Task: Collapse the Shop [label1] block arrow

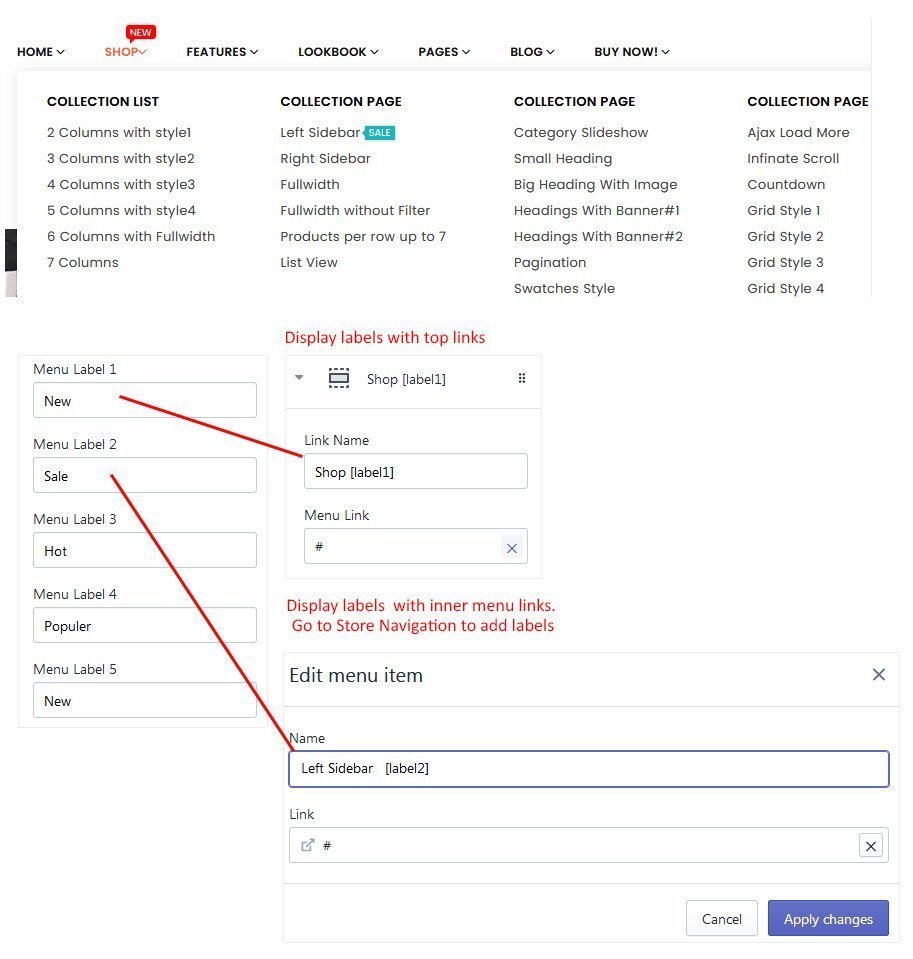Action: (x=299, y=377)
